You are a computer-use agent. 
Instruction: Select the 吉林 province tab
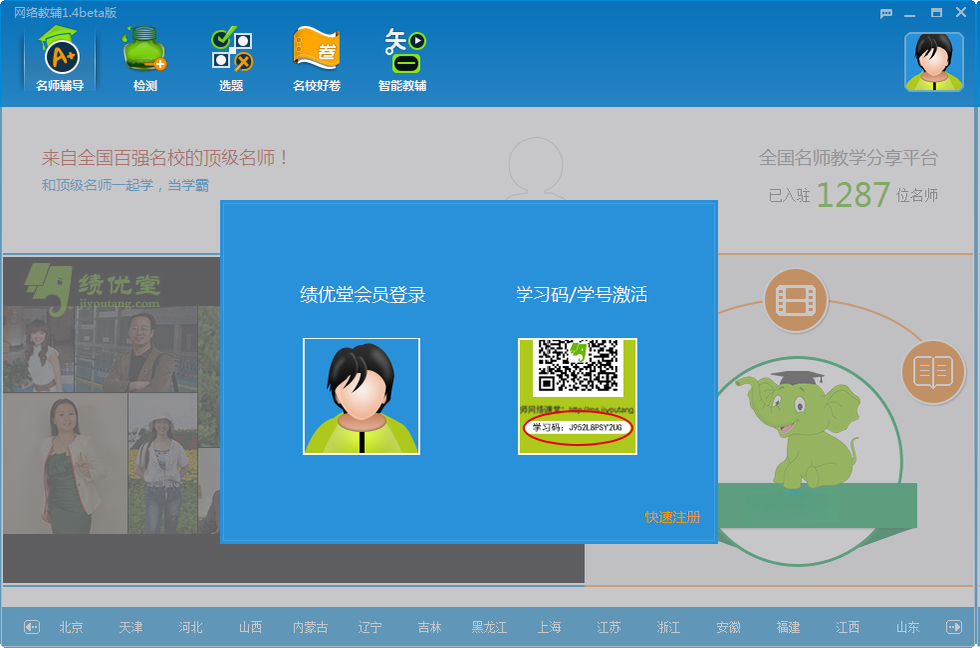tap(429, 627)
